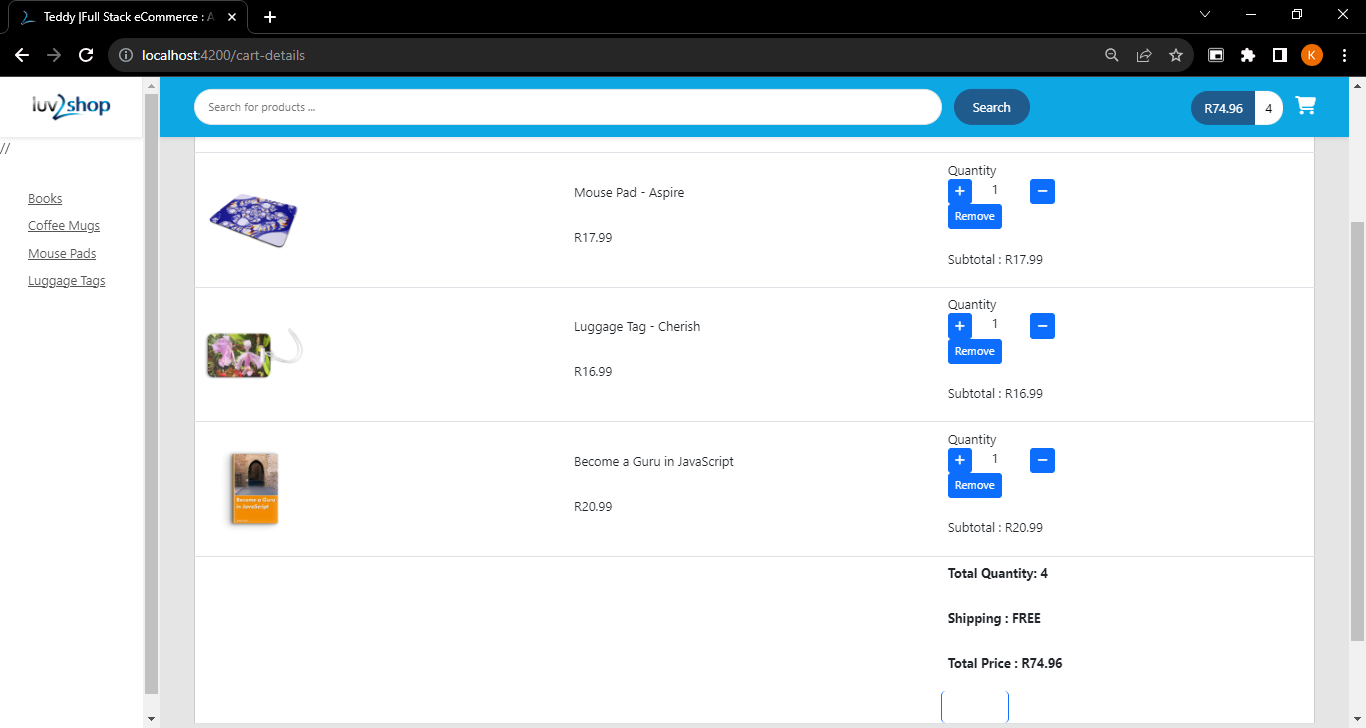
Task: Click the share page icon
Action: click(1144, 55)
